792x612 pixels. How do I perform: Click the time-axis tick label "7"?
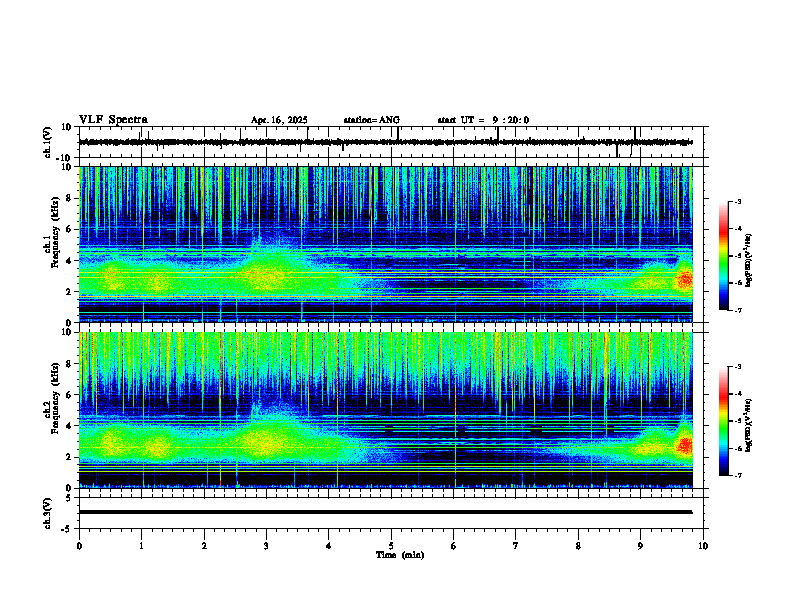coord(516,546)
